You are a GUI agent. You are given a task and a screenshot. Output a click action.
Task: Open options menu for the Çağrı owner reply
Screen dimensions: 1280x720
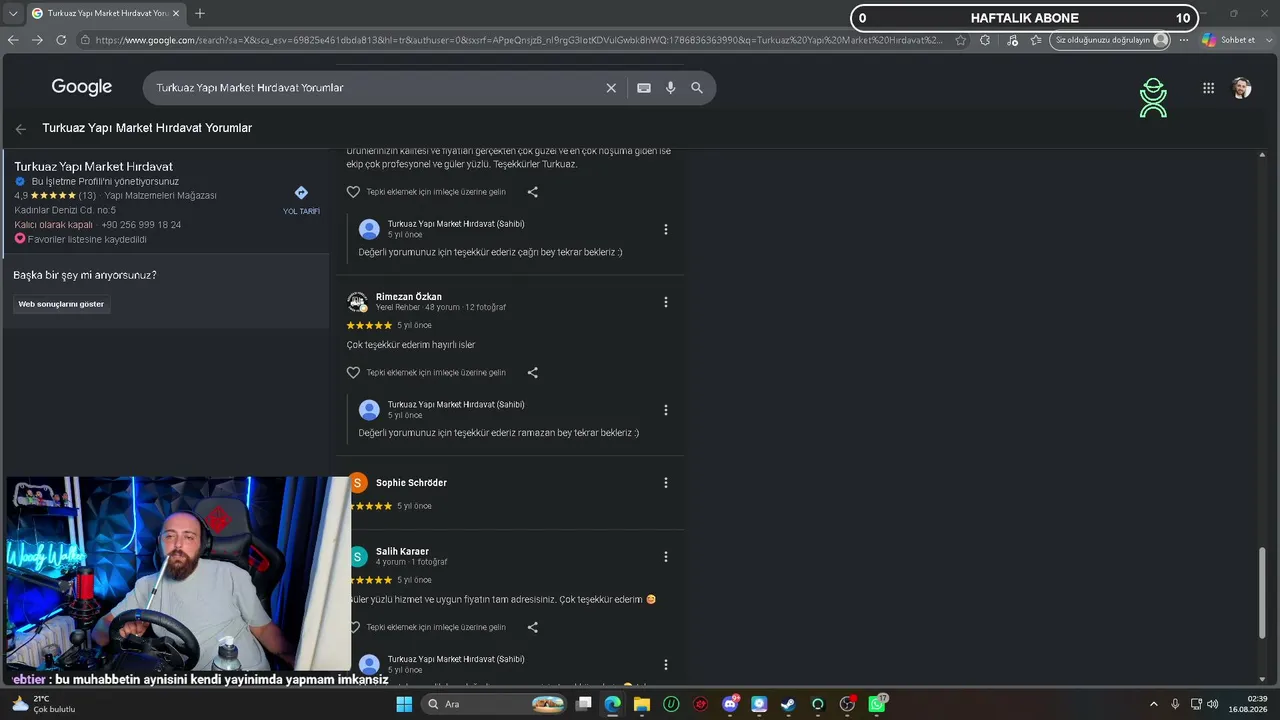pos(666,230)
